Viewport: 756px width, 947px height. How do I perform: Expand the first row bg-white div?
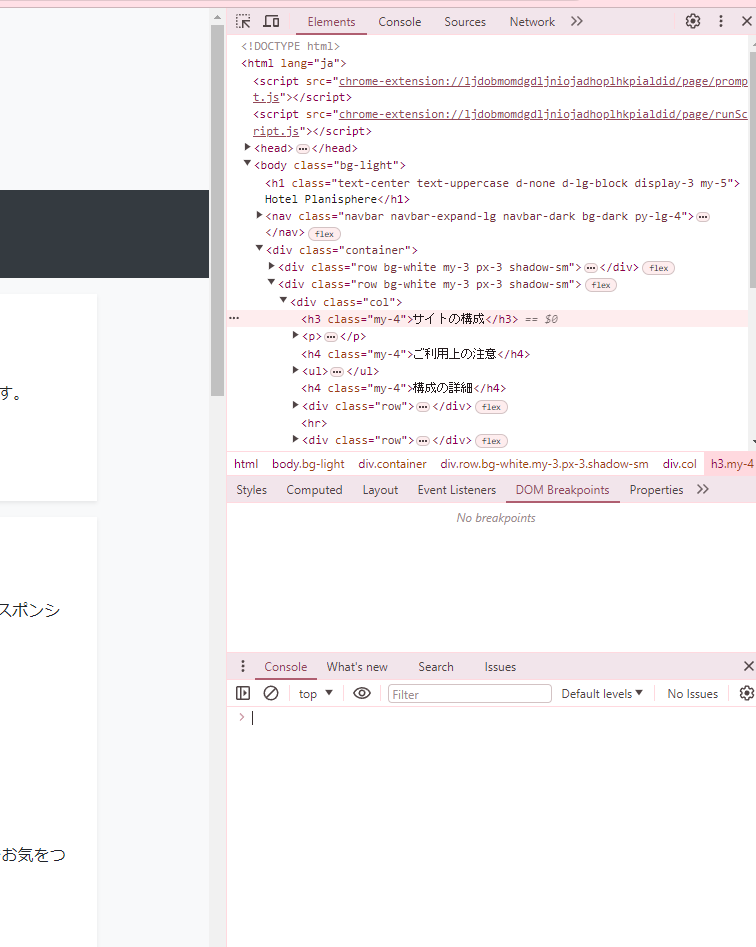click(x=271, y=266)
